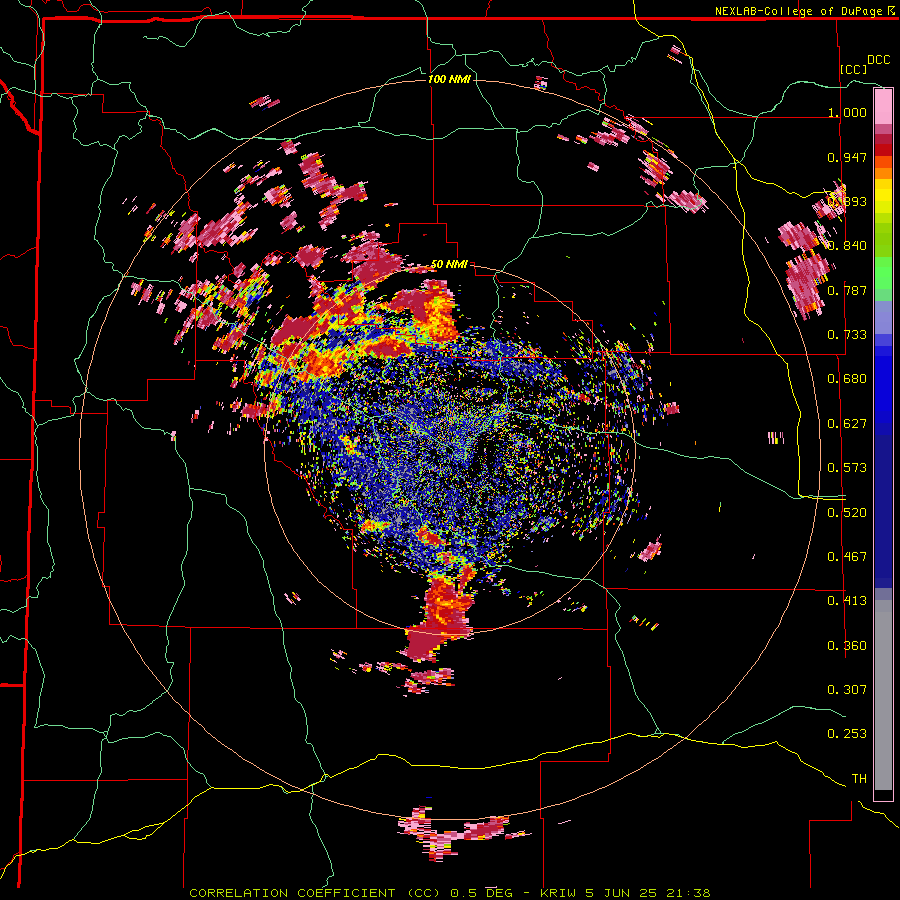Click the 0.307 value on the color scale
This screenshot has height=900, width=900.
[847, 690]
